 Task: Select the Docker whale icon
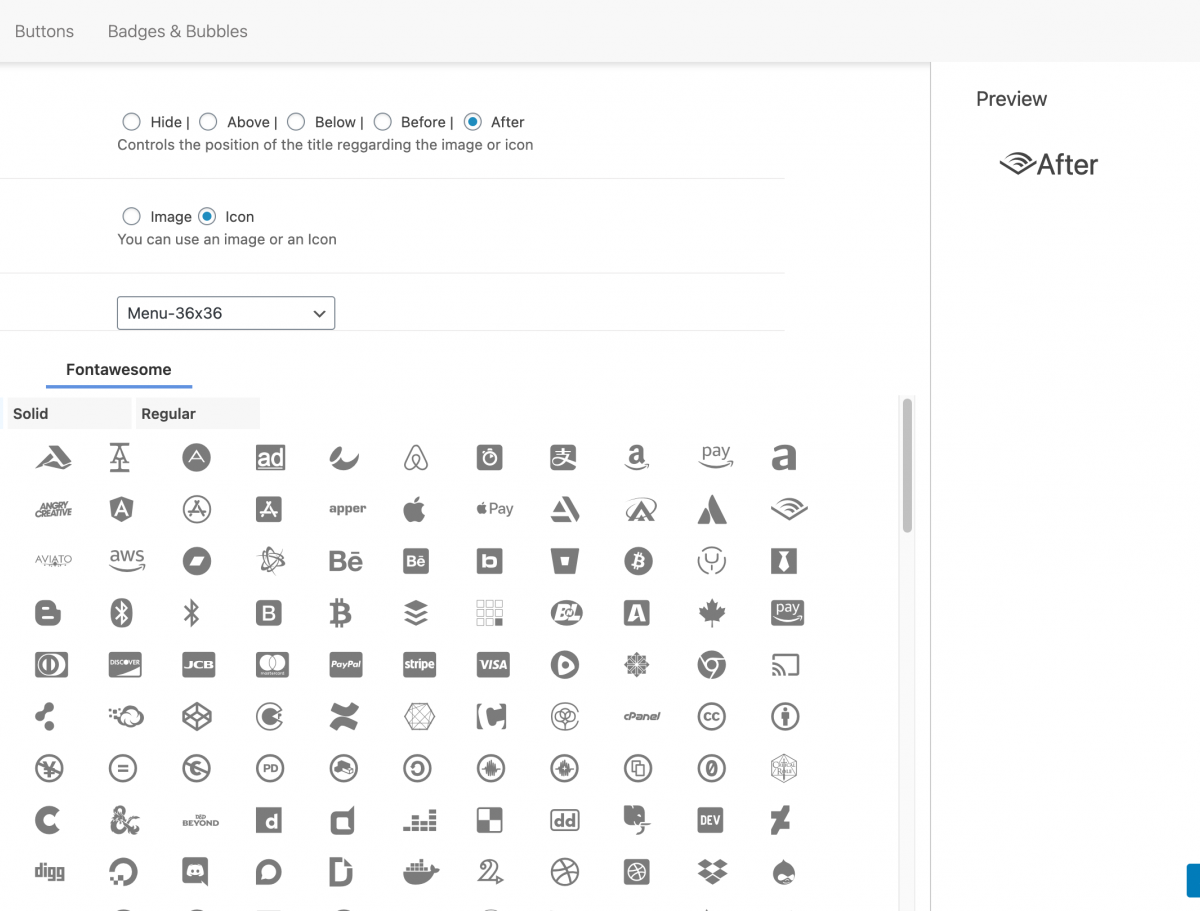[x=420, y=872]
